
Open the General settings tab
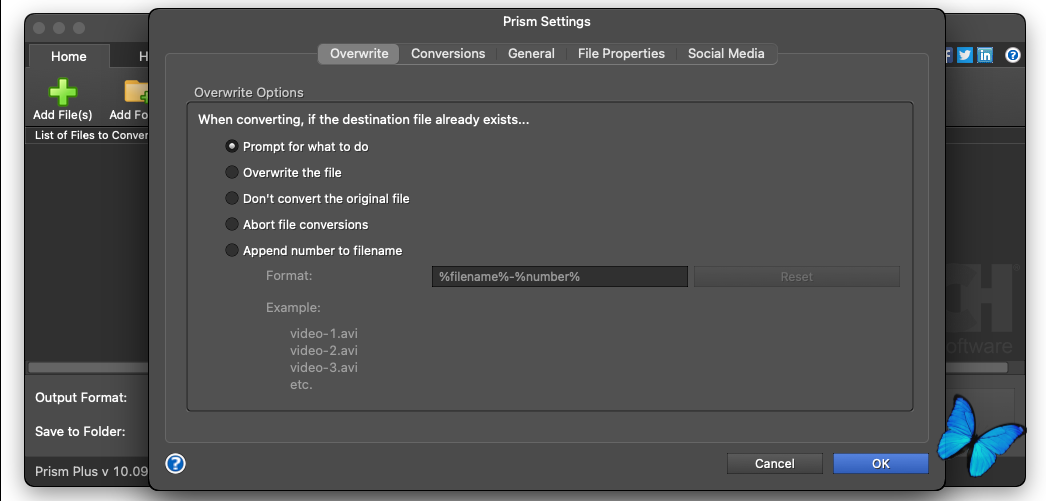531,54
